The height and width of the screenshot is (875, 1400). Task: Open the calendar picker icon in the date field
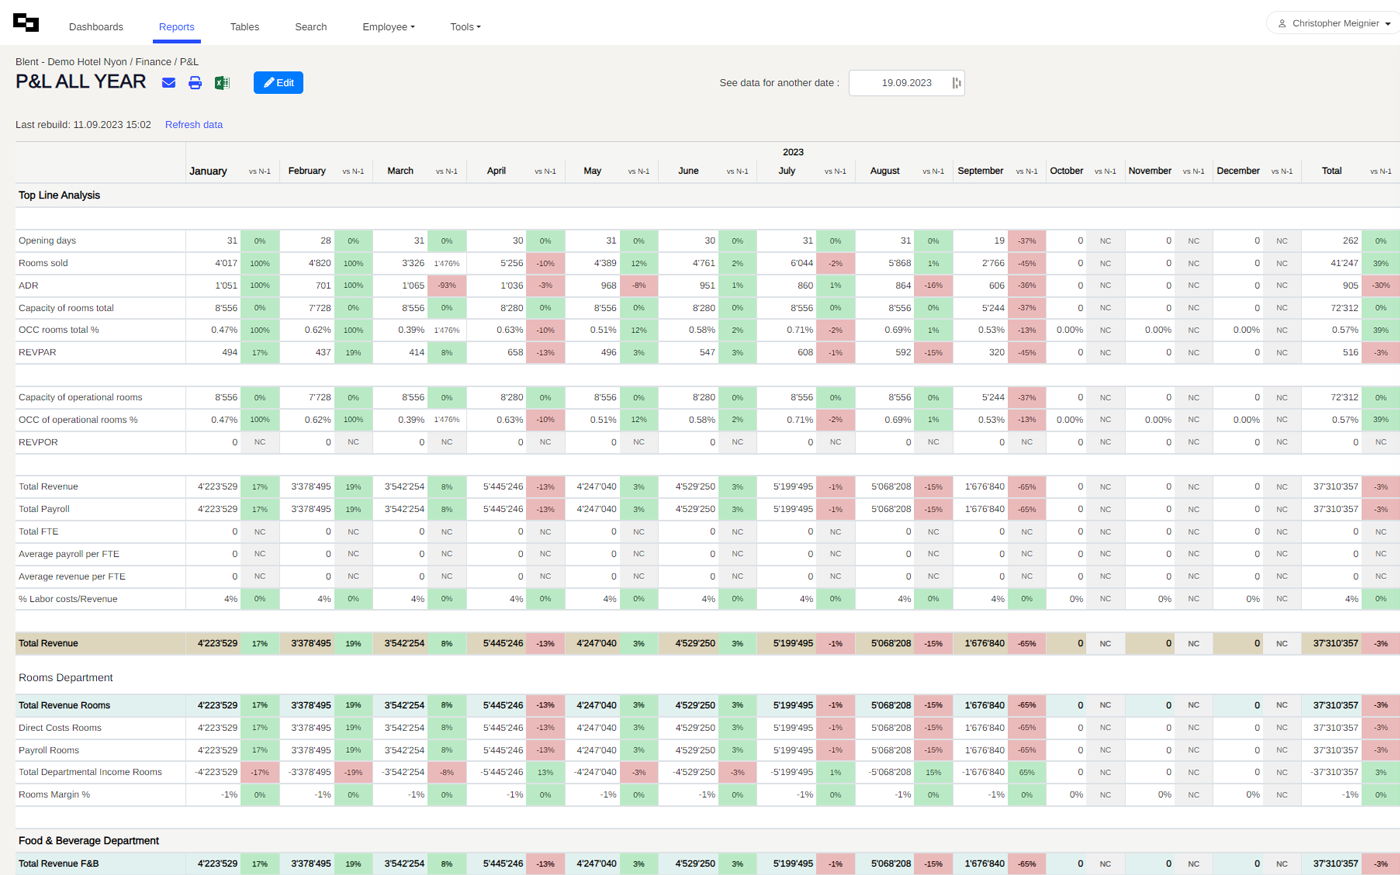pos(956,83)
